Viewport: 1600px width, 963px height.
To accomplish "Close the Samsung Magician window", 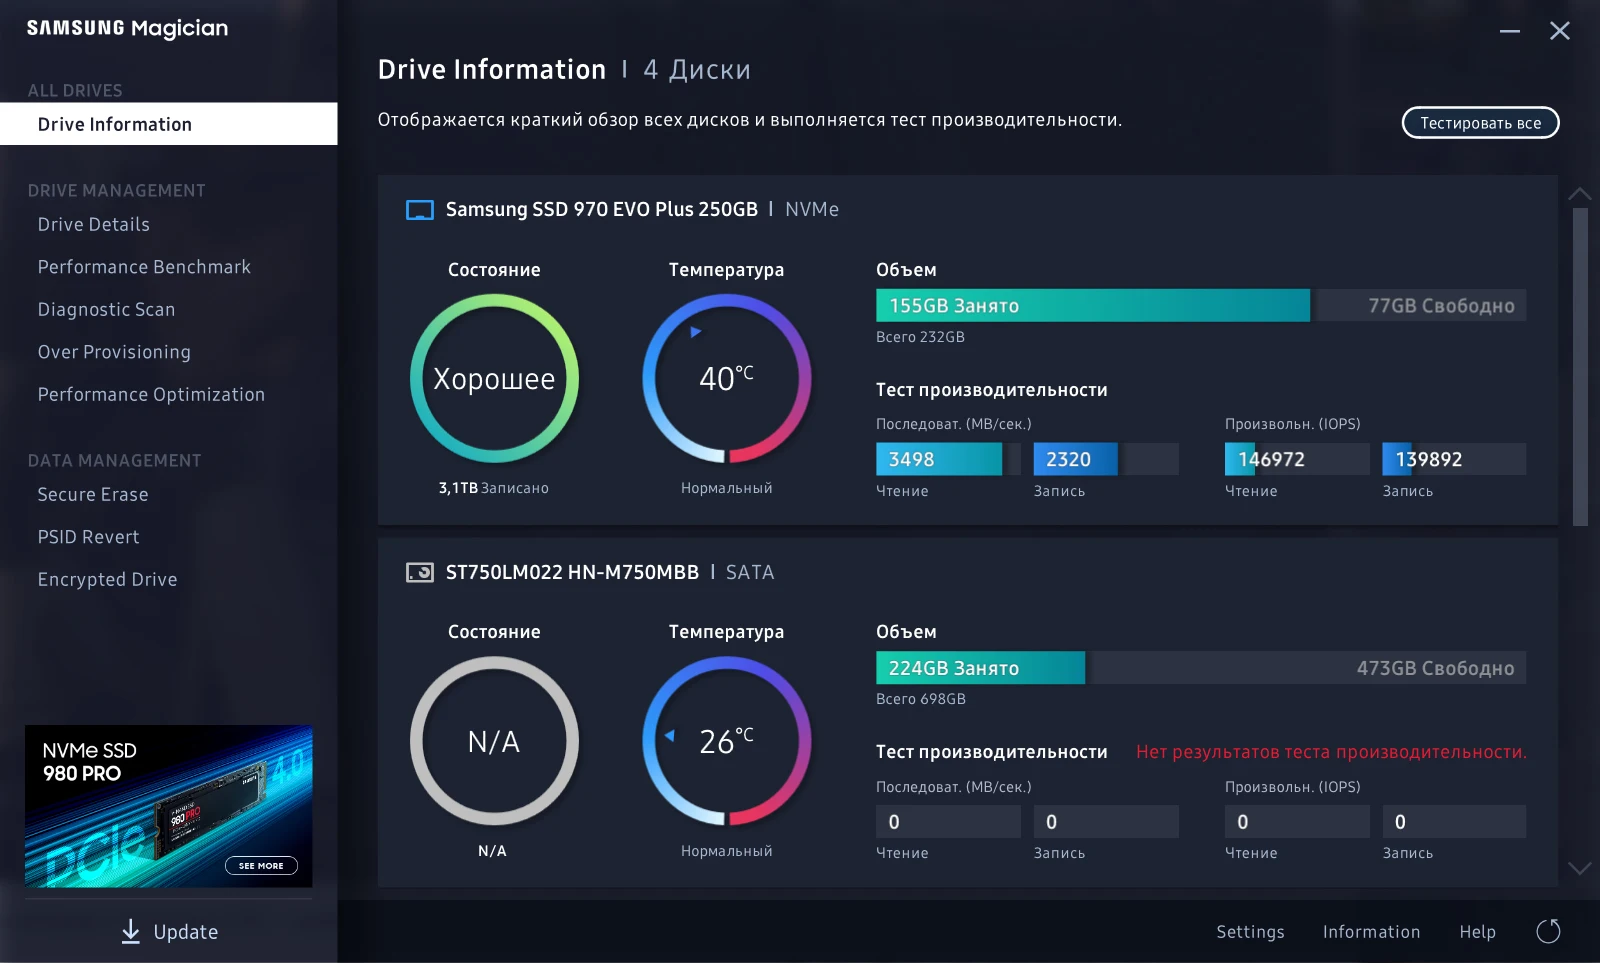I will [x=1560, y=31].
